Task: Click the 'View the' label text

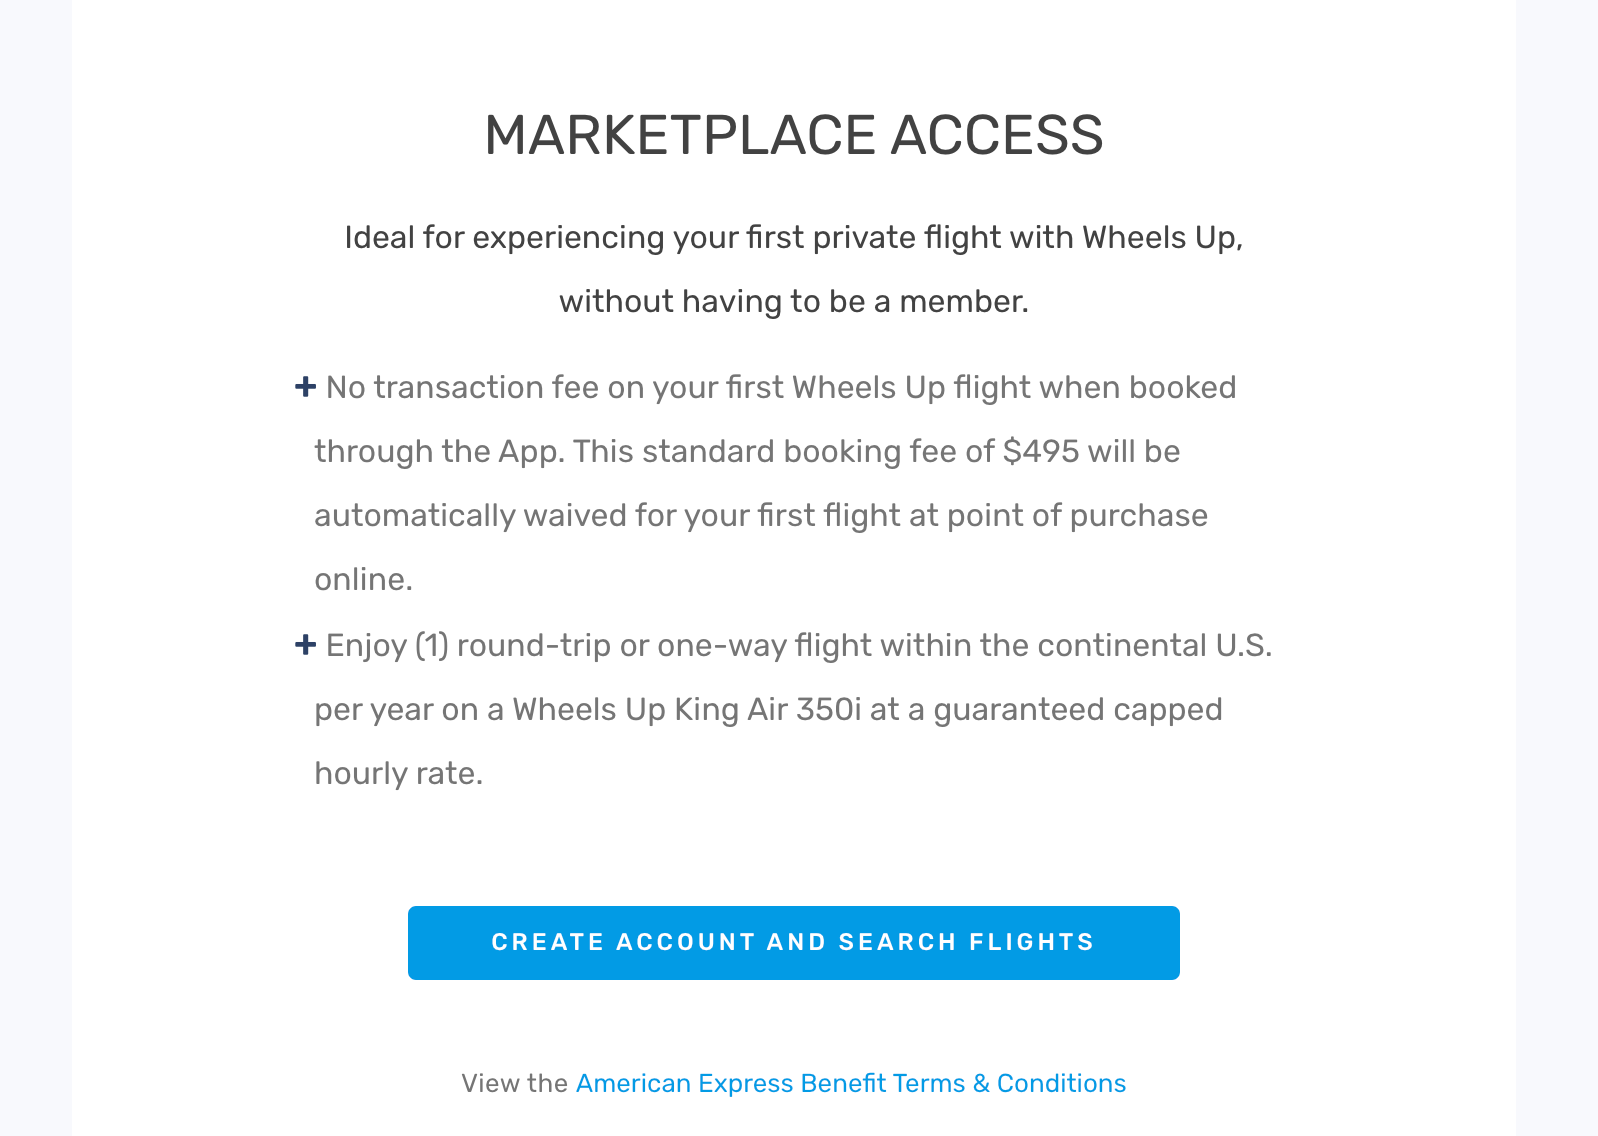Action: pyautogui.click(x=513, y=1083)
